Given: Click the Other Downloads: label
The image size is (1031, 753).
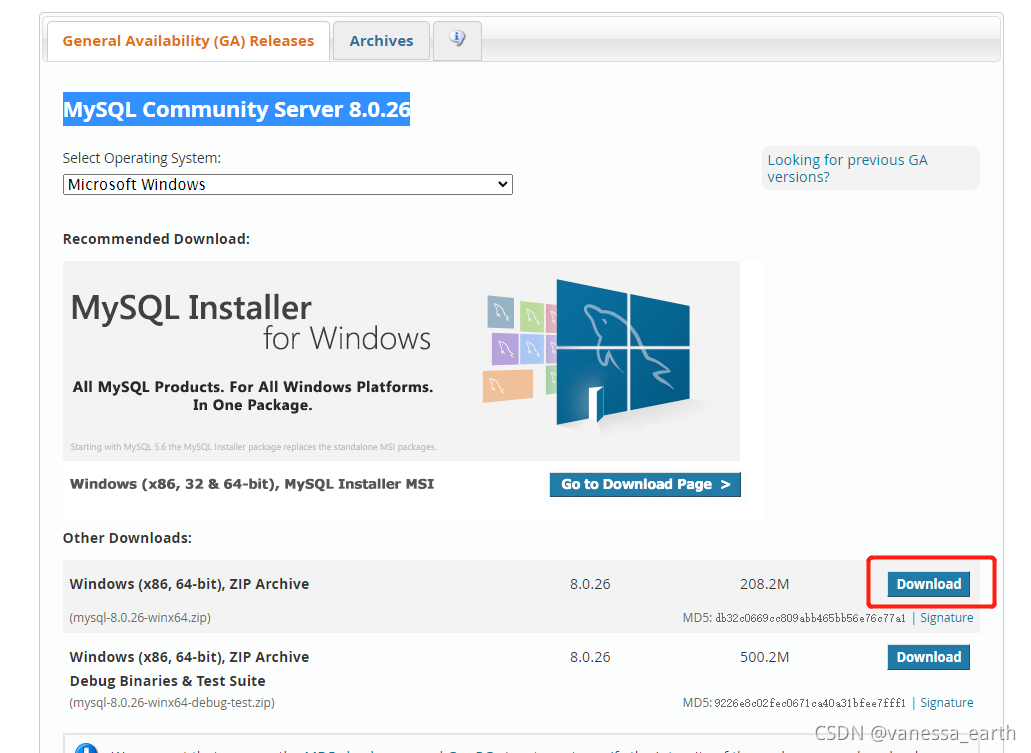Looking at the screenshot, I should coord(127,538).
